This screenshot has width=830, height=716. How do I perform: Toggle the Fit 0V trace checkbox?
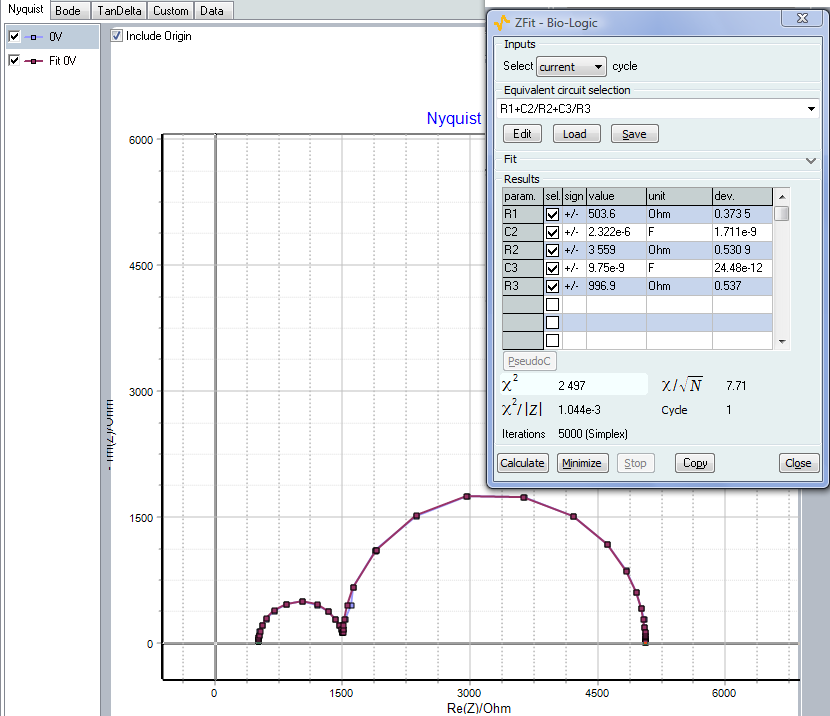[14, 61]
